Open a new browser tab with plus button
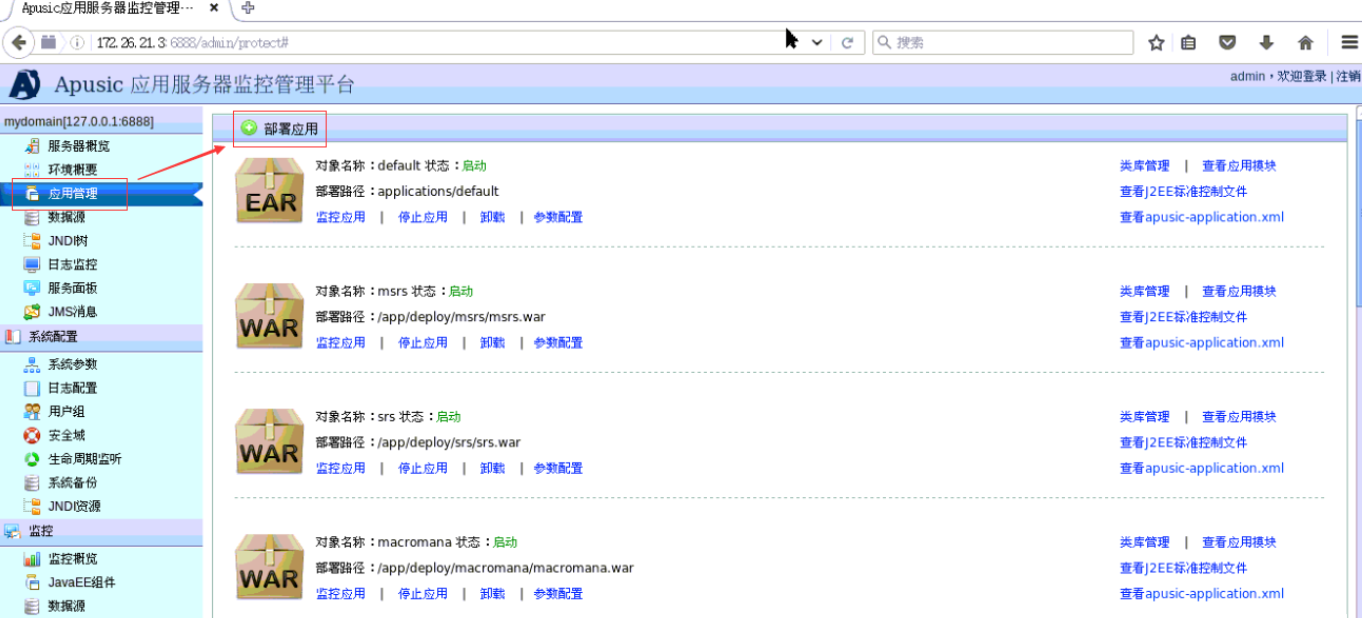This screenshot has width=1362, height=618. (x=248, y=8)
